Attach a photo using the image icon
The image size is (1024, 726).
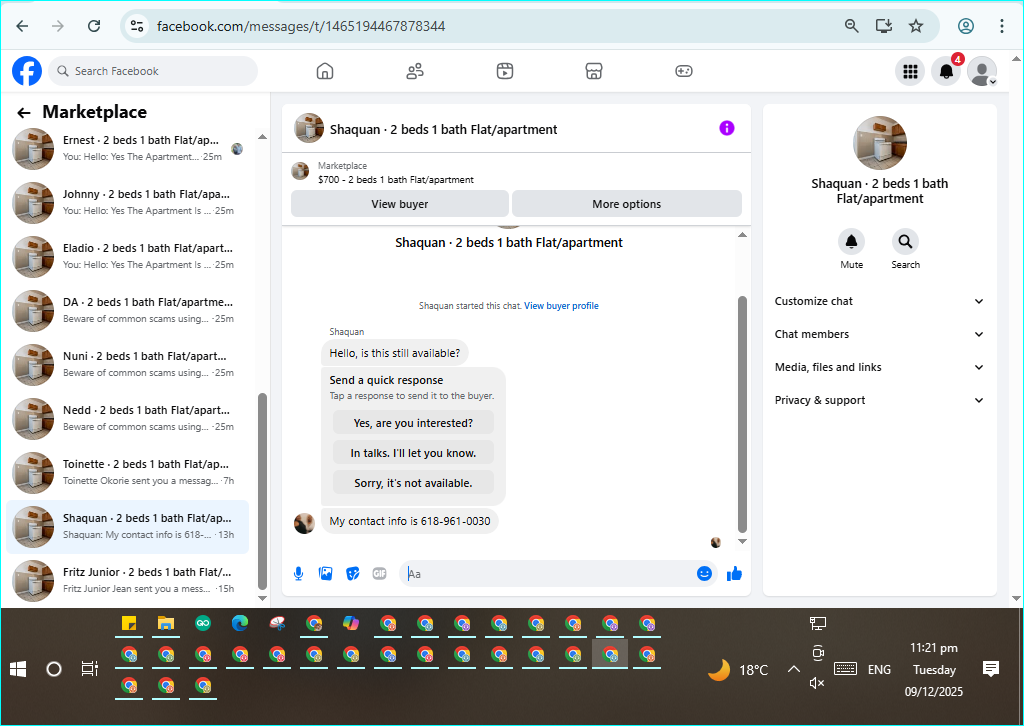pyautogui.click(x=325, y=574)
